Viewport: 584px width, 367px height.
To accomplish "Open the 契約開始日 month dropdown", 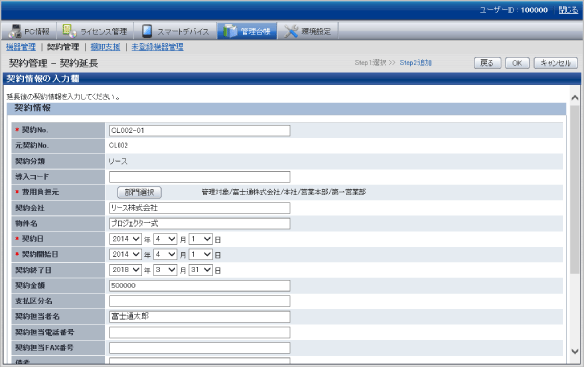I will (x=165, y=254).
